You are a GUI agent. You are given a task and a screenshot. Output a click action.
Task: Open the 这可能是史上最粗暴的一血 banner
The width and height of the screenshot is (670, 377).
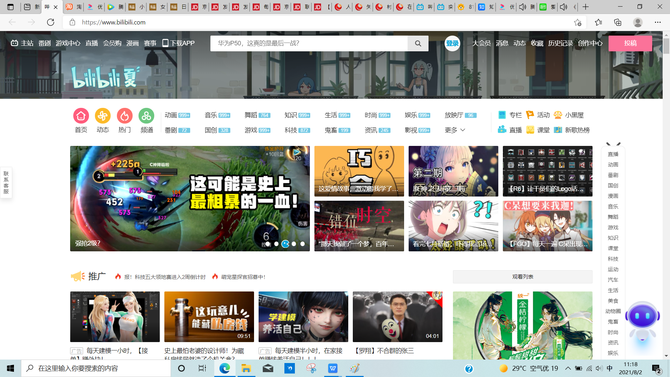[190, 198]
